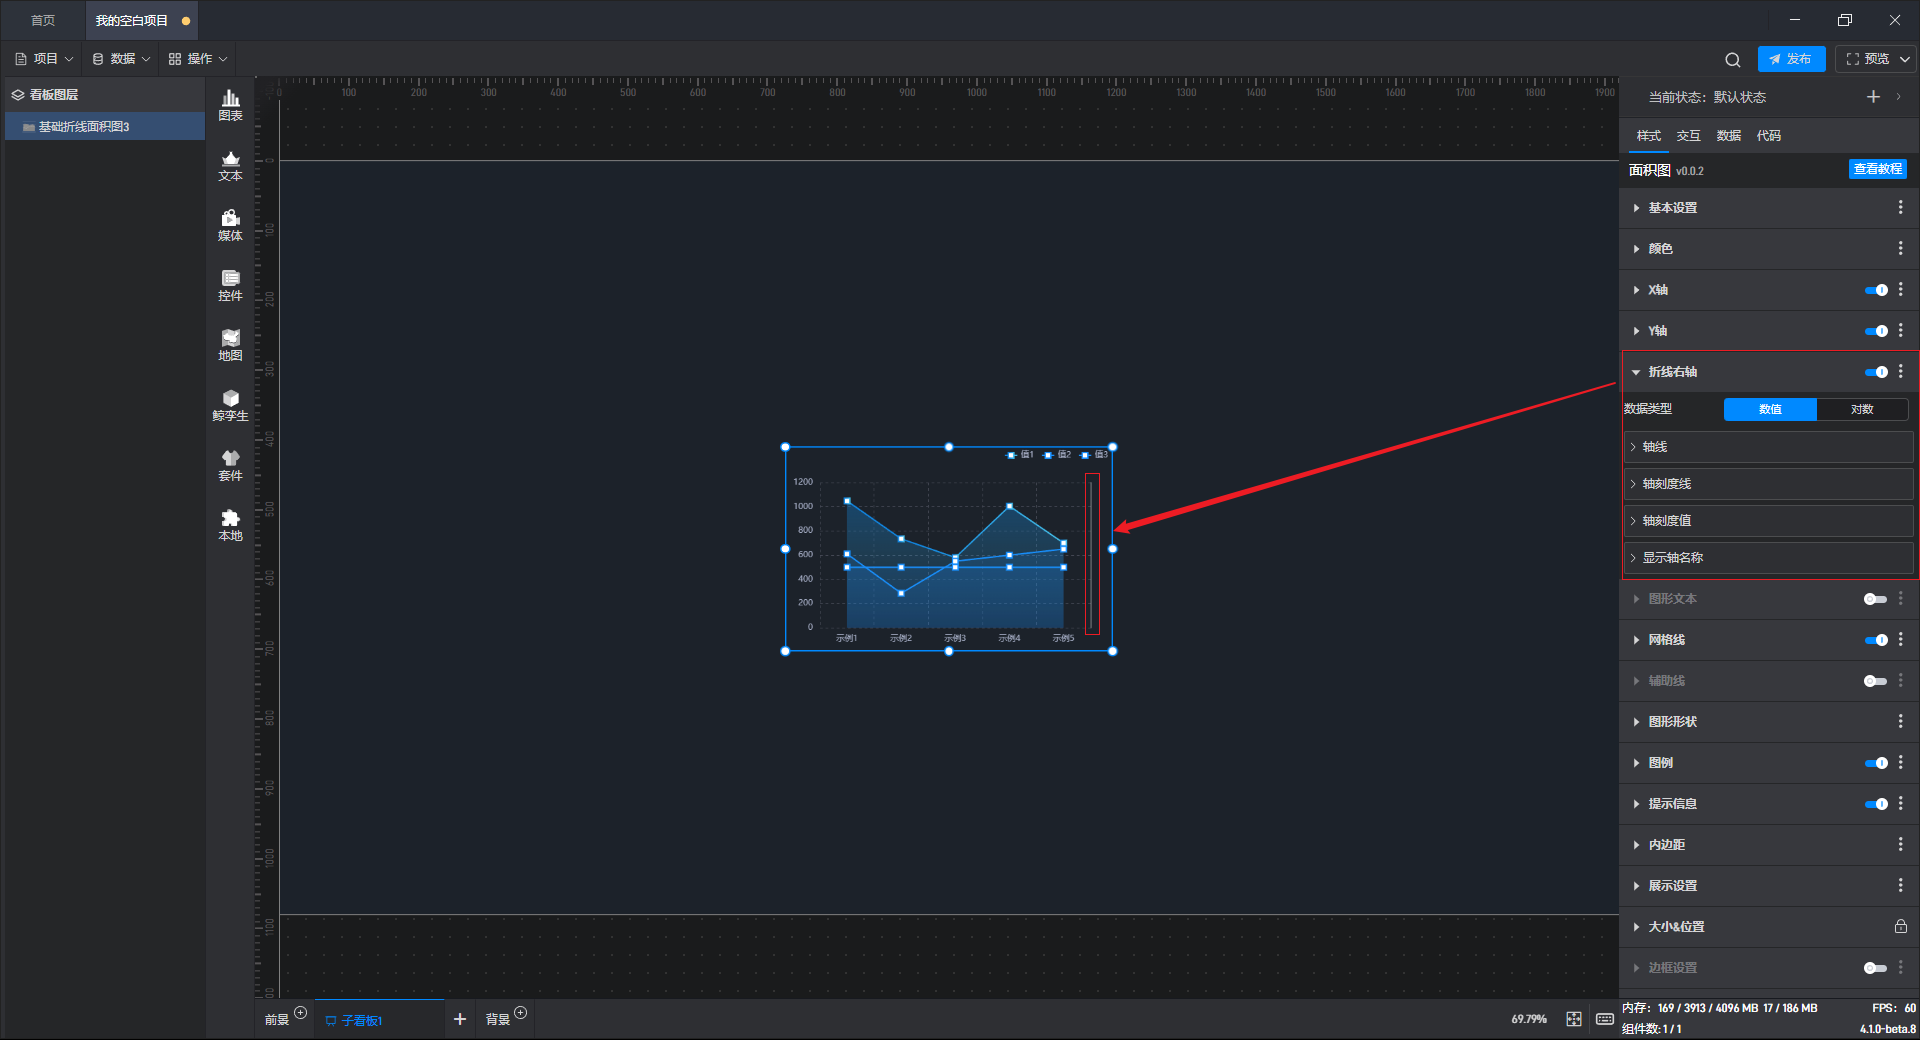
Task: Enable the 辅助线 switch
Action: pos(1876,681)
